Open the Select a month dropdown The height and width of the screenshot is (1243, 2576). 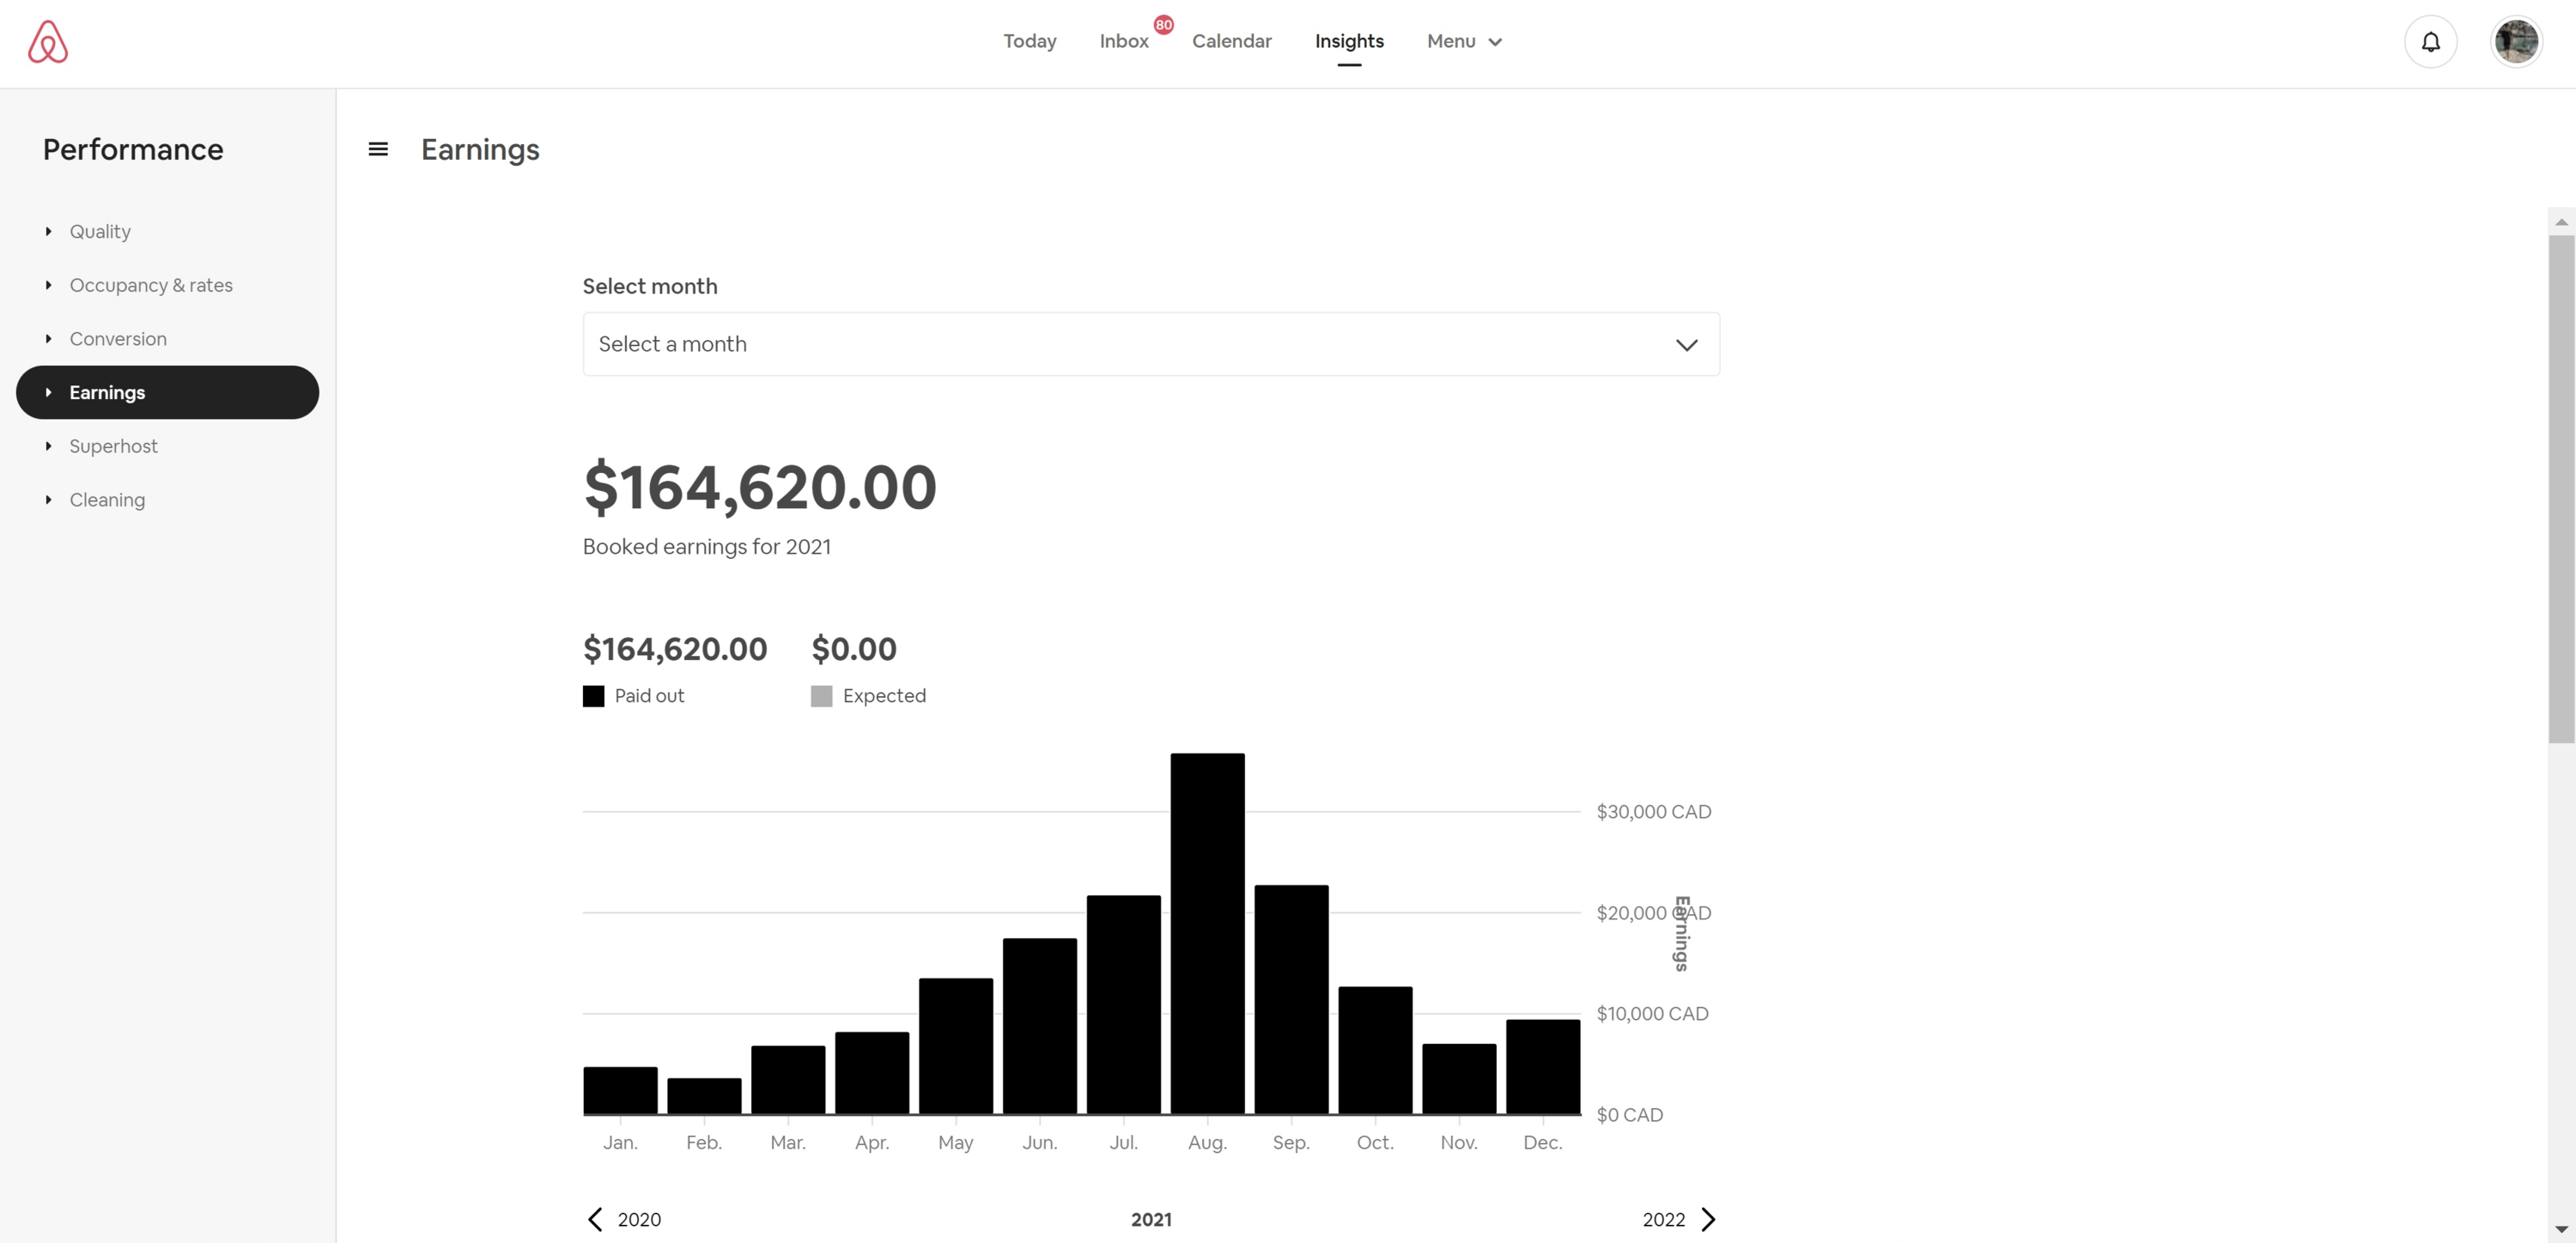pos(1150,344)
